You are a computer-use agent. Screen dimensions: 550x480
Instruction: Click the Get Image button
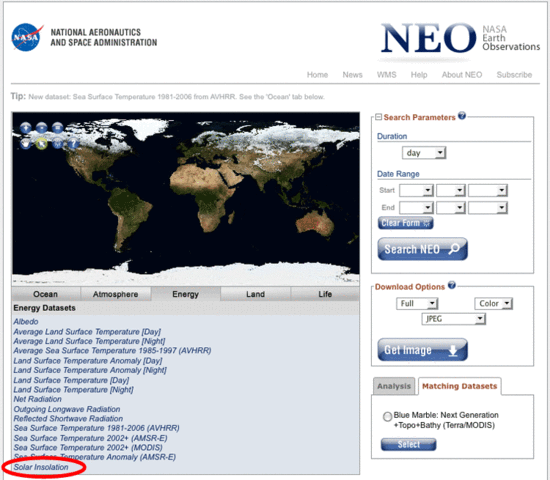click(x=422, y=350)
